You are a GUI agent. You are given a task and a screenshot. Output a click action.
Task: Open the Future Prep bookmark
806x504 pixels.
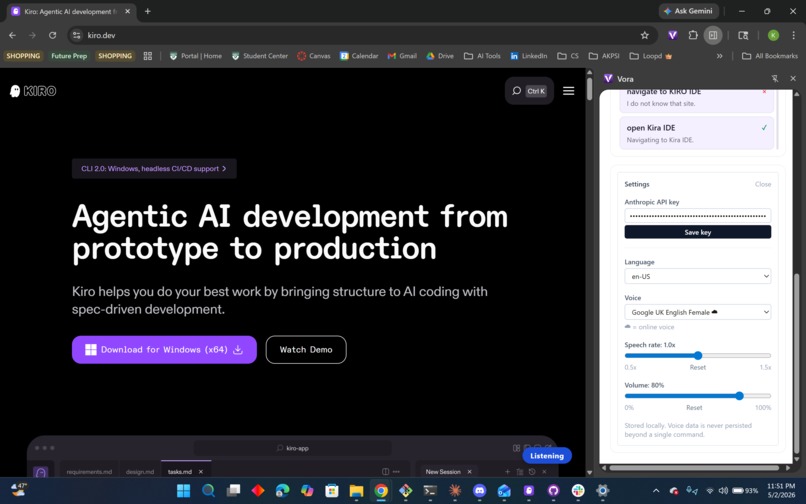(x=69, y=56)
